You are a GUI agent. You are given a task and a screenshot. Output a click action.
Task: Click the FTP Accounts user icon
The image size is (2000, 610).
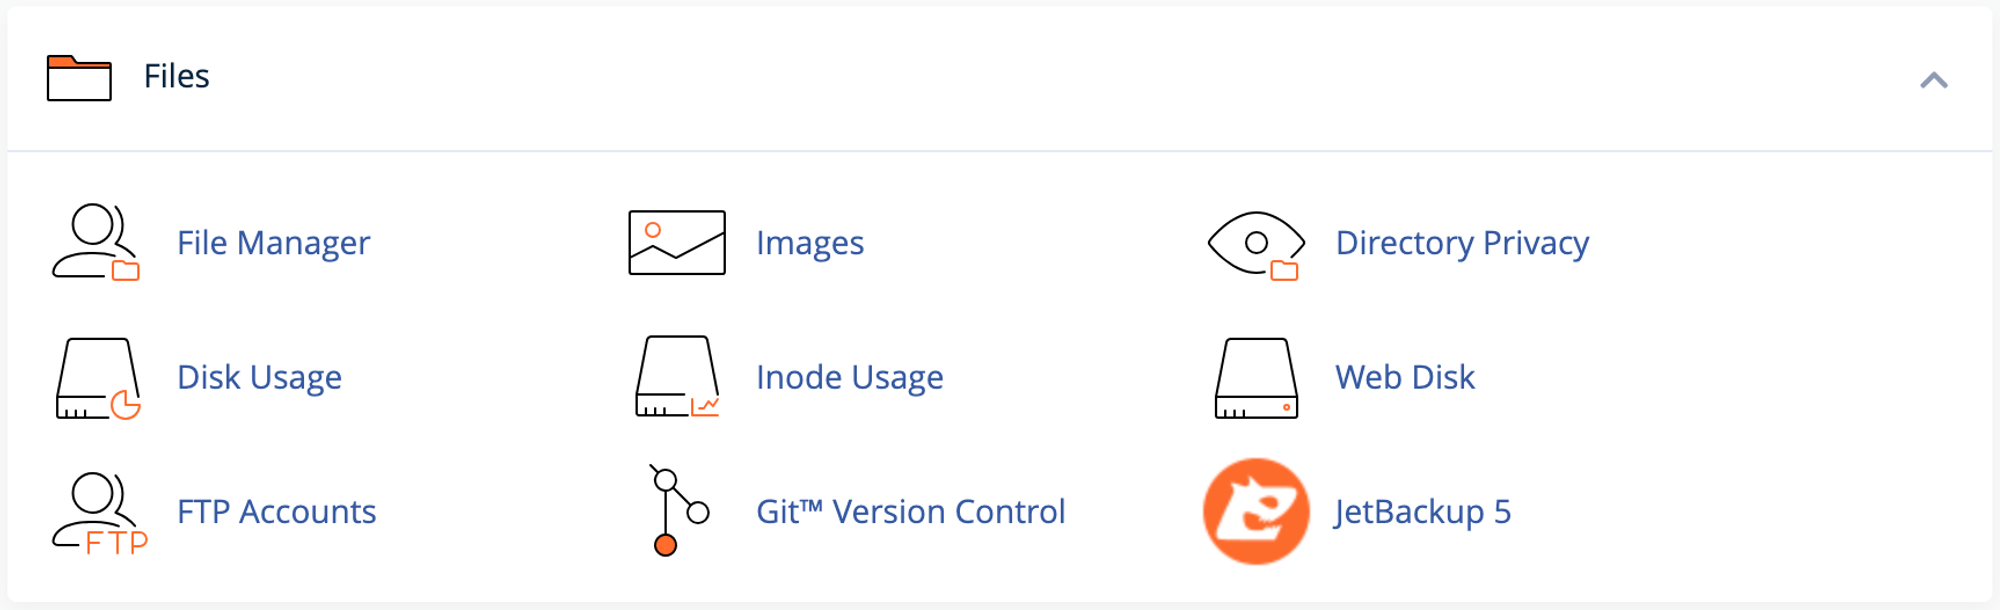pyautogui.click(x=98, y=512)
